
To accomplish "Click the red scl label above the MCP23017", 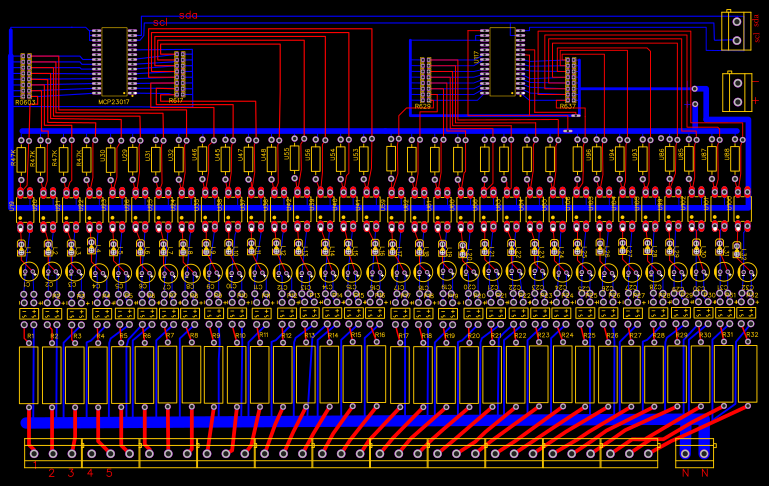I will tap(160, 23).
